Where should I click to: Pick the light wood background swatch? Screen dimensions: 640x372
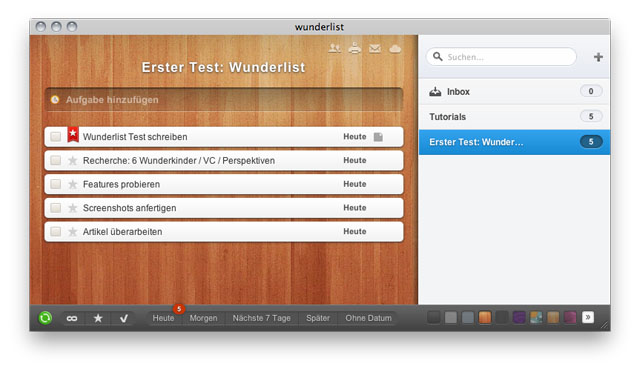553,317
